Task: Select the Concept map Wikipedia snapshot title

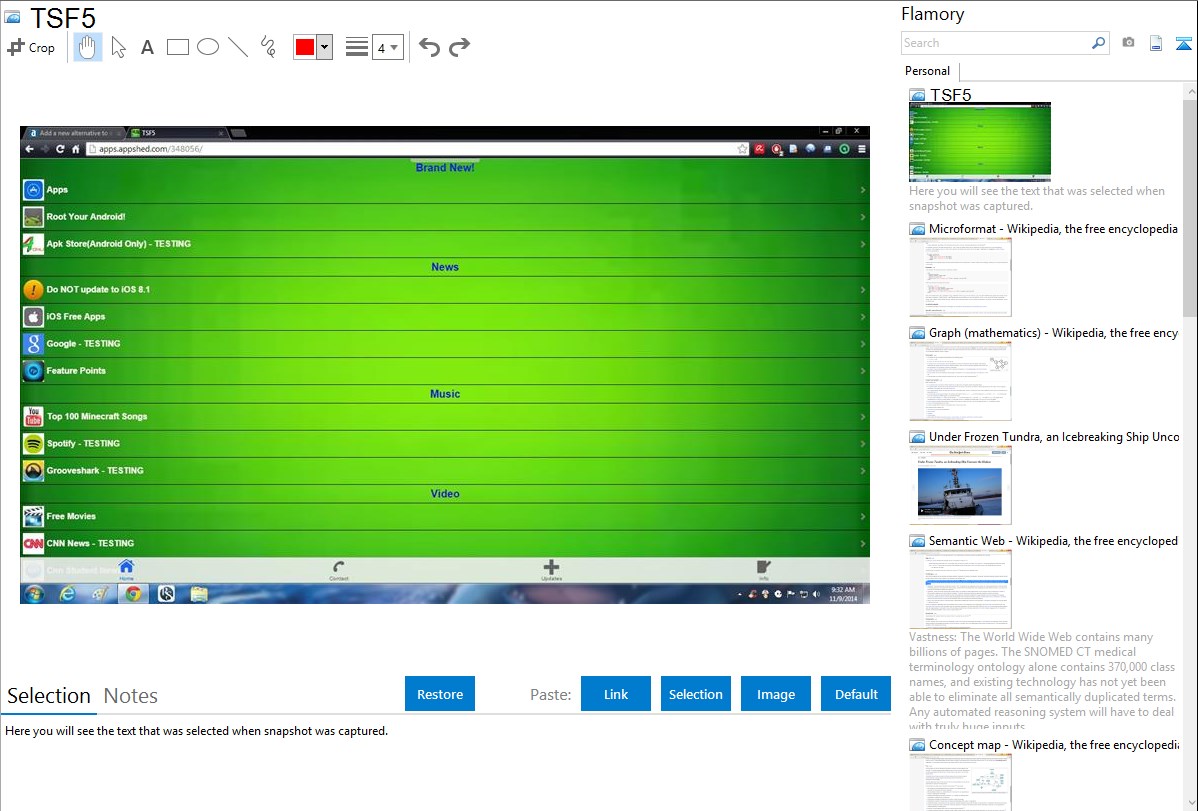Action: (1053, 744)
